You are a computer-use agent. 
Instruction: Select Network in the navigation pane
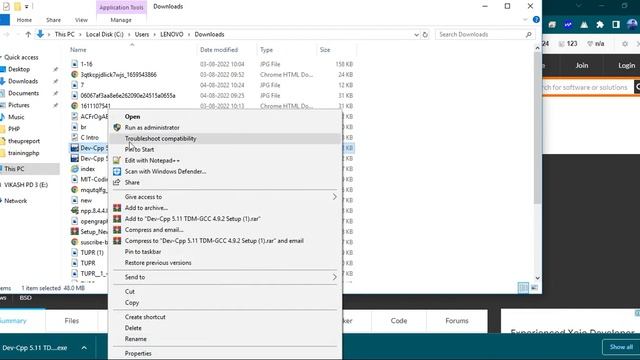coord(16,201)
